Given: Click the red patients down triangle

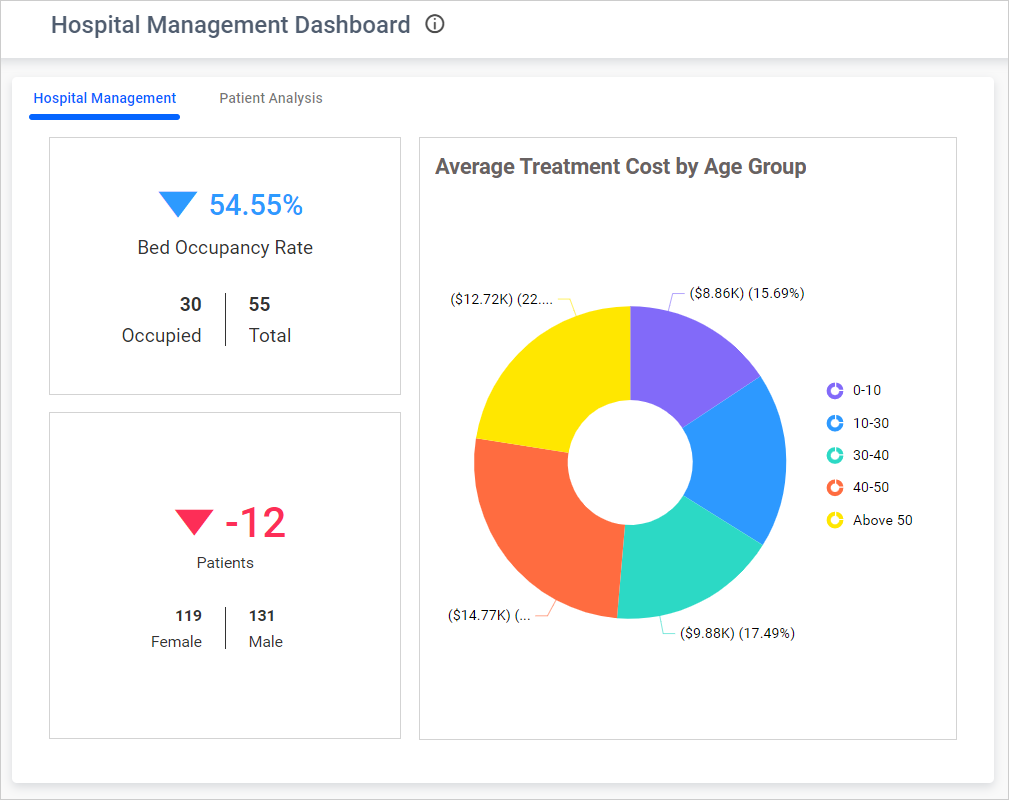Looking at the screenshot, I should point(194,523).
